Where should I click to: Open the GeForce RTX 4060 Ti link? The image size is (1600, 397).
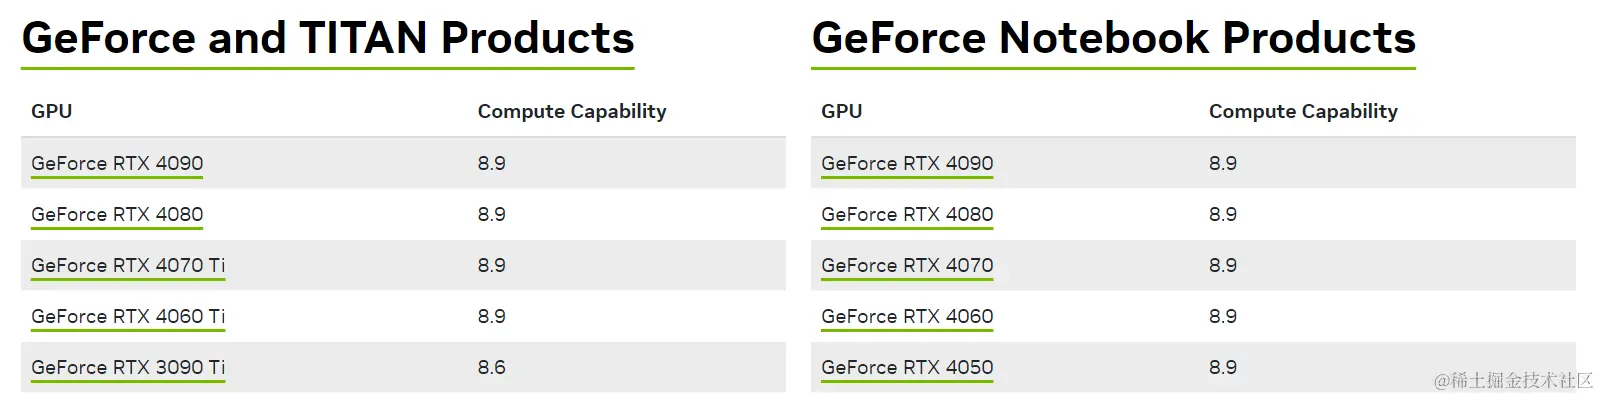(x=128, y=316)
